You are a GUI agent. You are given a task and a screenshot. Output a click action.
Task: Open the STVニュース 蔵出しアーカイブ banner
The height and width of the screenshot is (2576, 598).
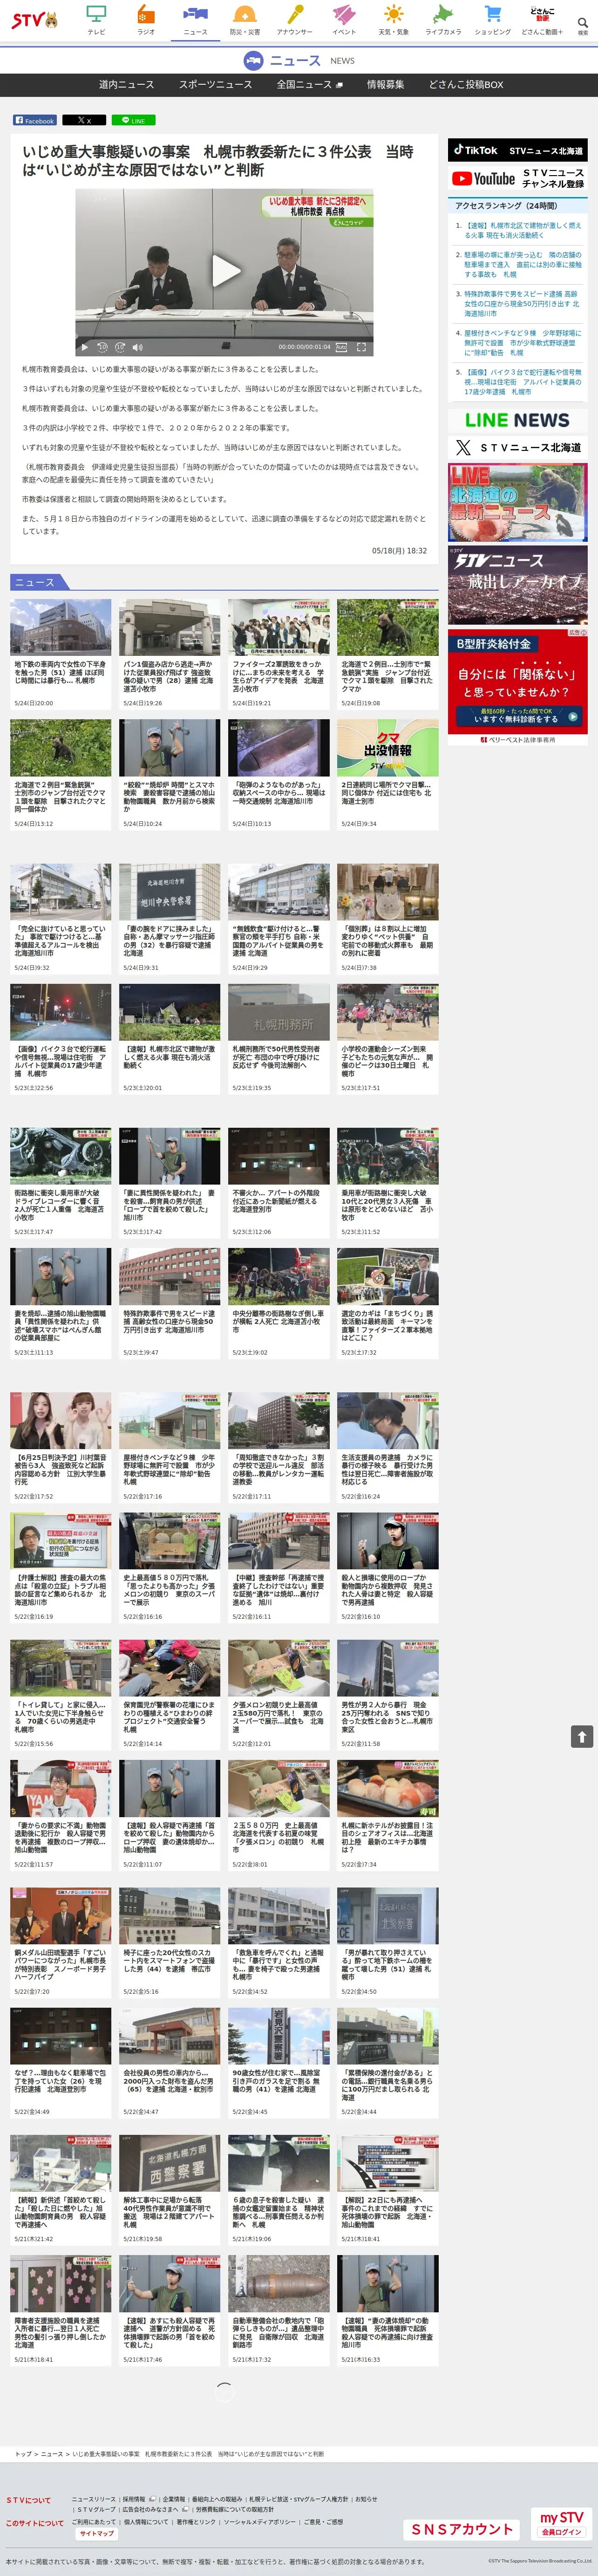[517, 584]
